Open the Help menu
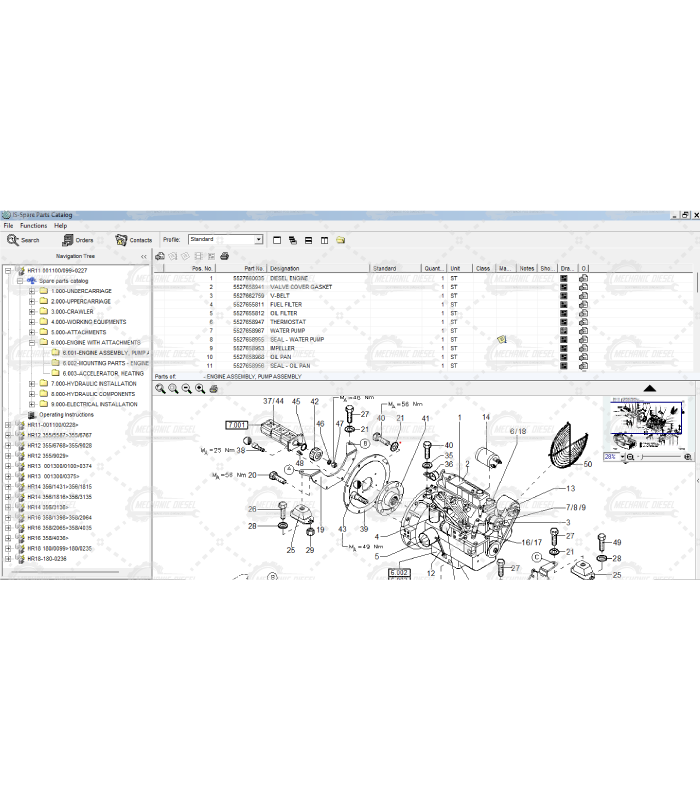Screen dimensions: 700x800 (61, 226)
